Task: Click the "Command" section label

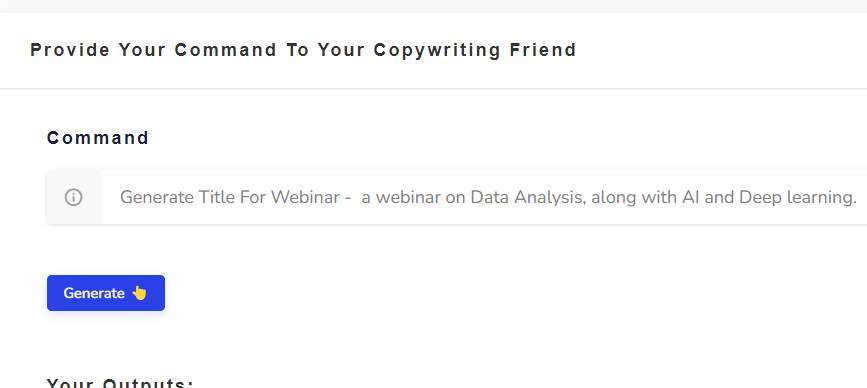Action: [x=98, y=138]
